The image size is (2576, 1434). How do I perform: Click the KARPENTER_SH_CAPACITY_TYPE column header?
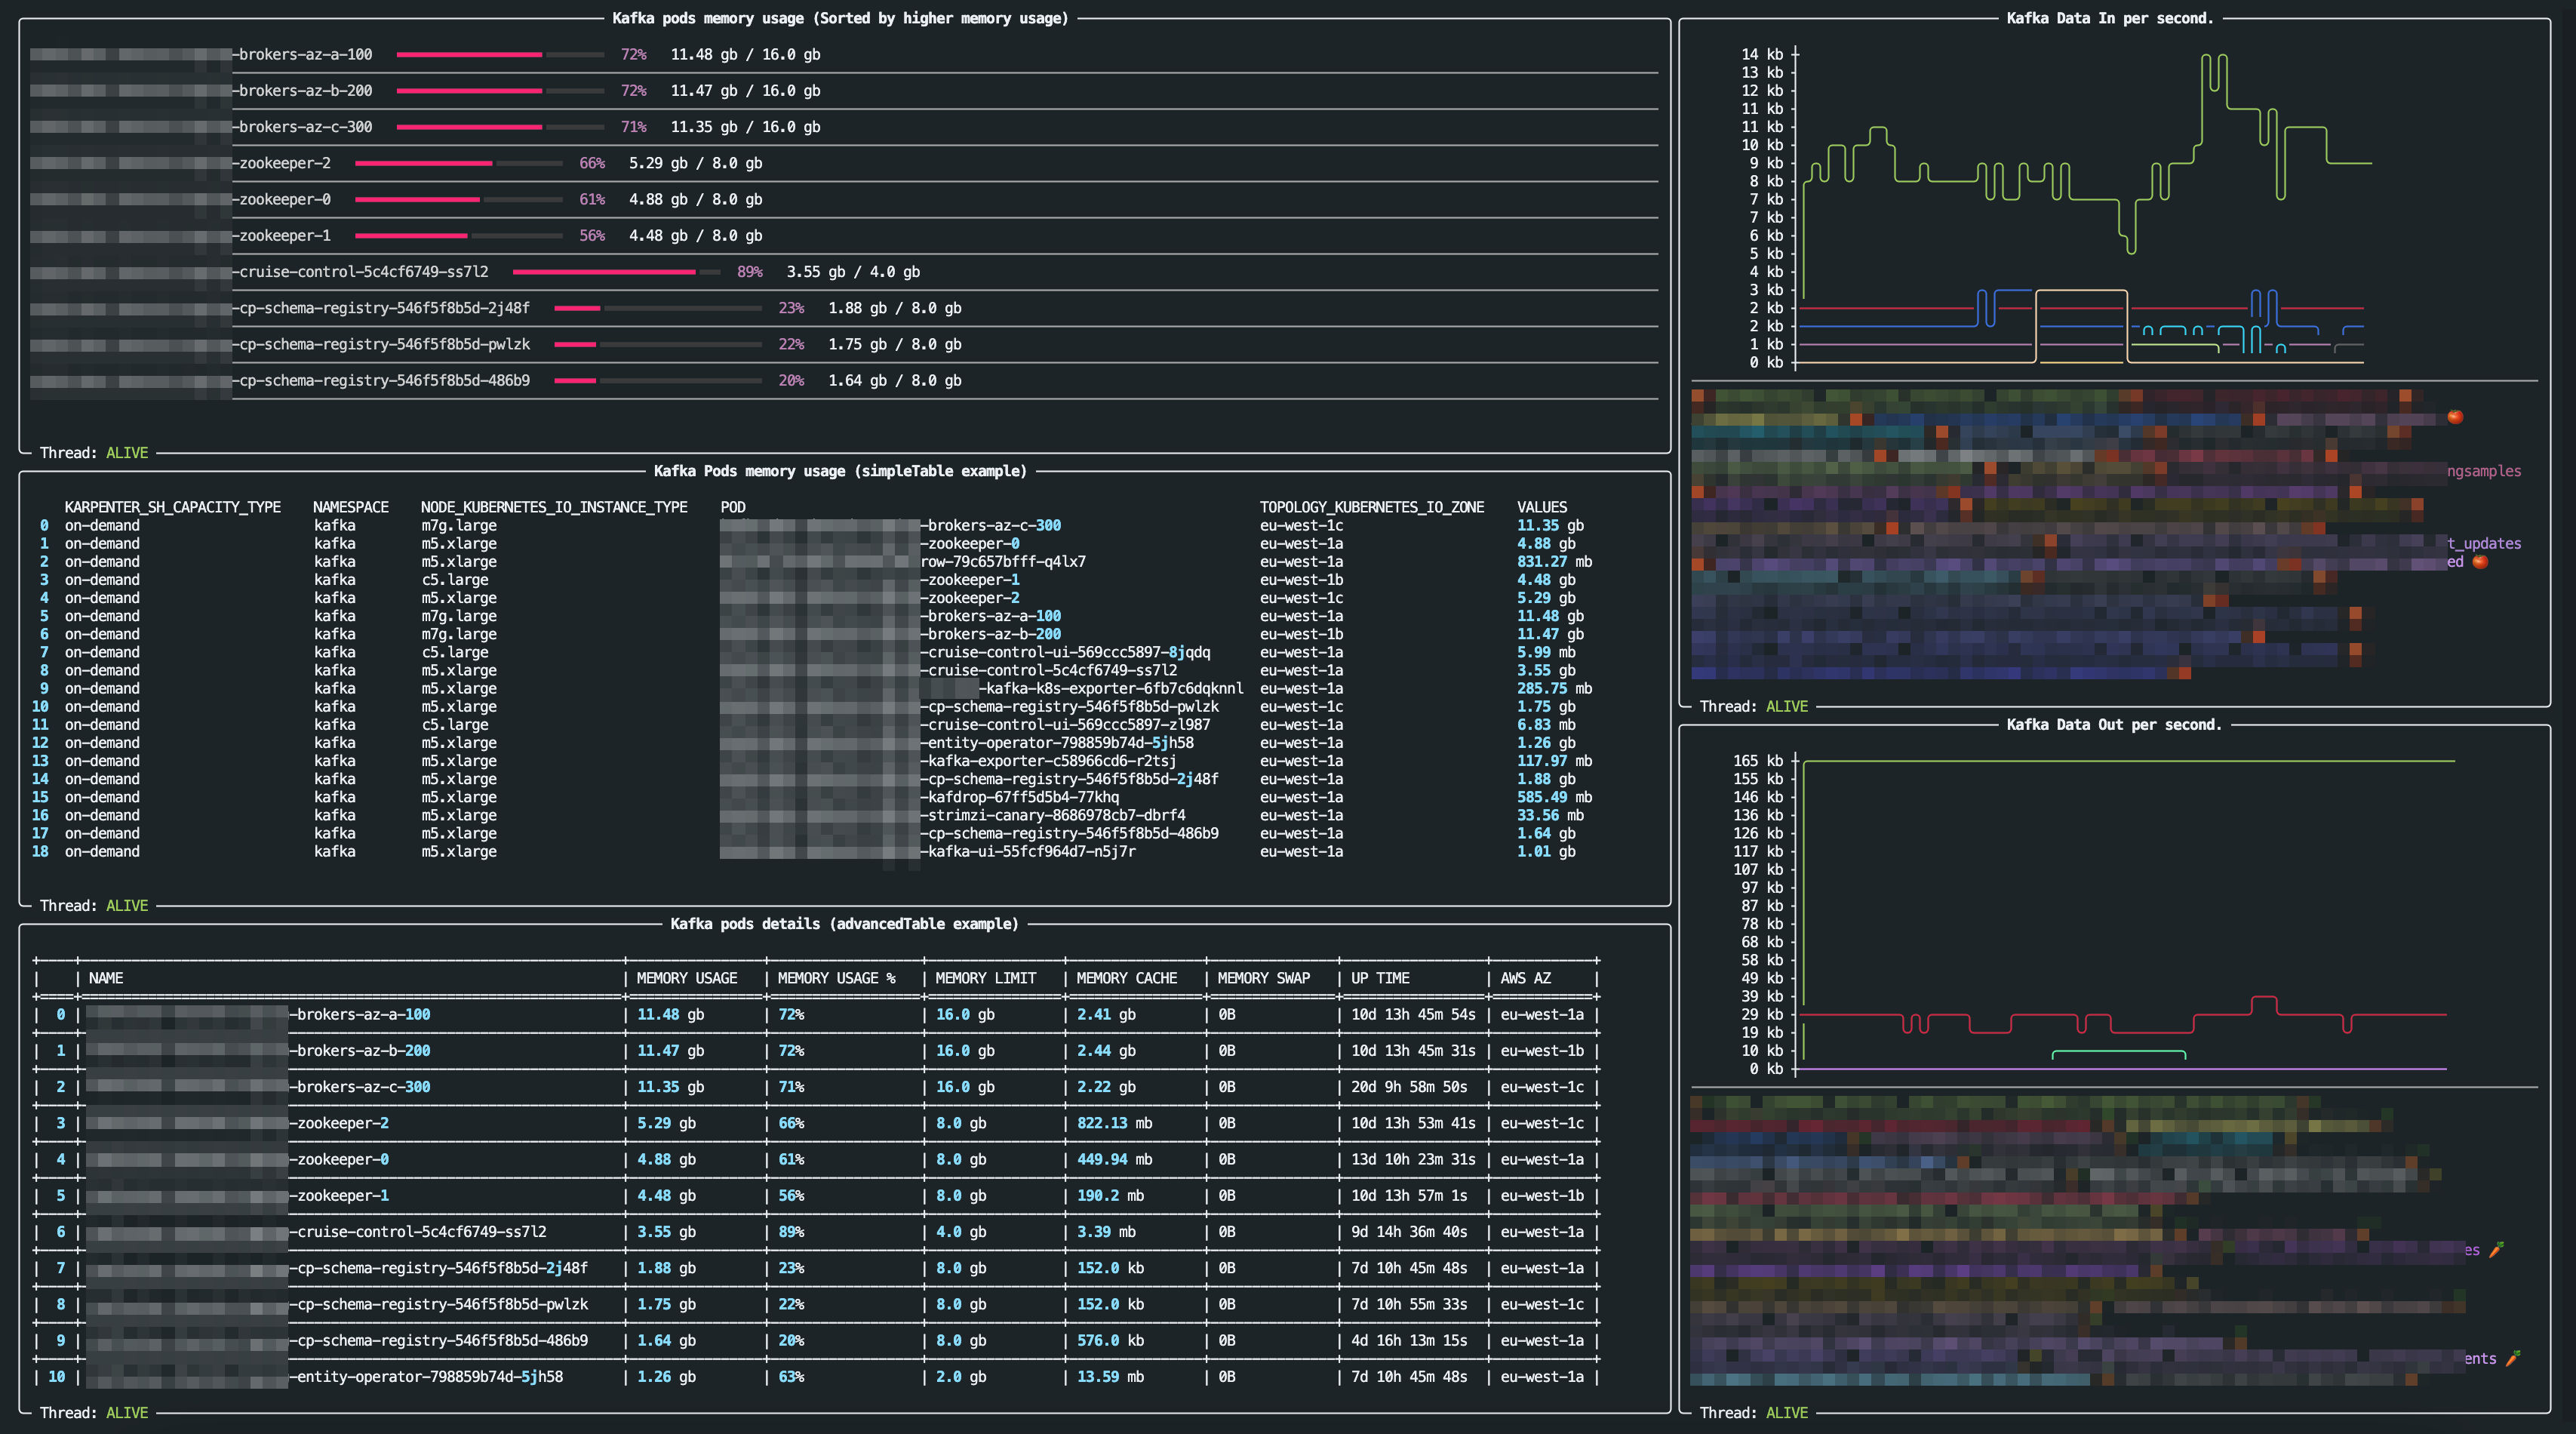click(x=172, y=507)
